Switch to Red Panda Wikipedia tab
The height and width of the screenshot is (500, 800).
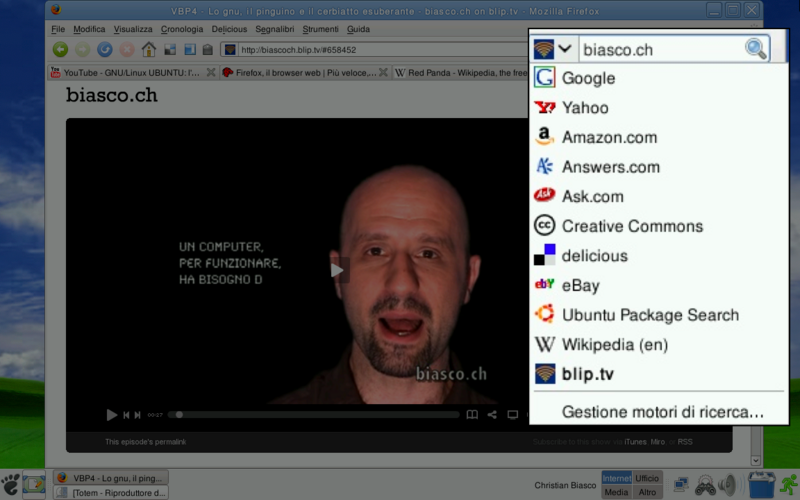click(x=462, y=73)
